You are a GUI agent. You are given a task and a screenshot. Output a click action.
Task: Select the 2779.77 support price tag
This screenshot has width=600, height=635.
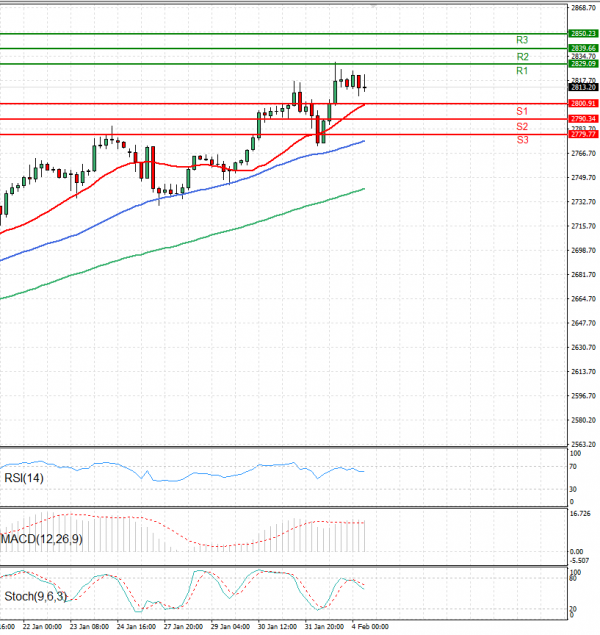[x=583, y=134]
